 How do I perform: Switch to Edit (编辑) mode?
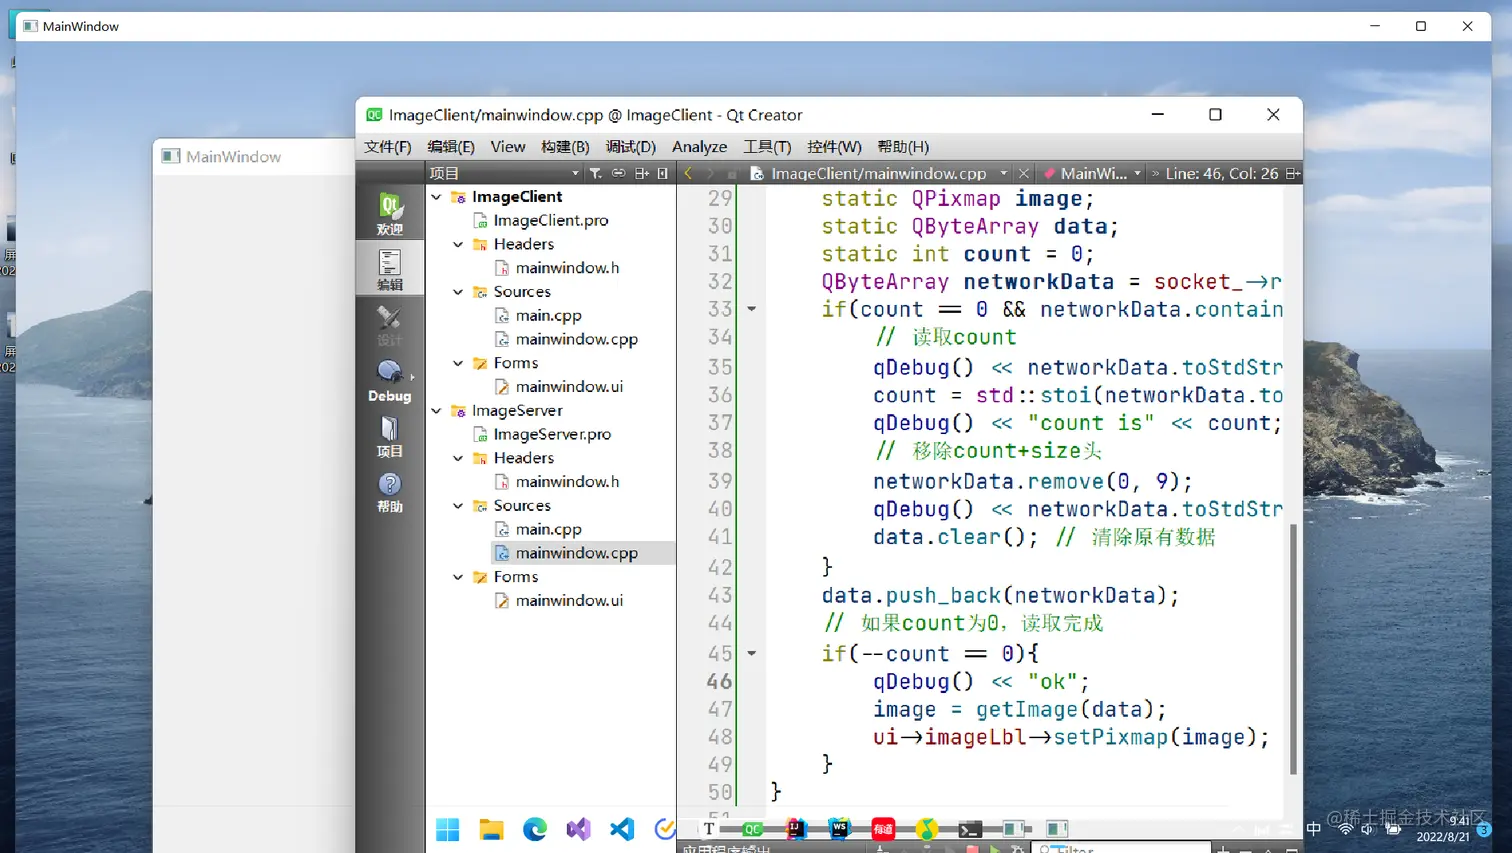coord(389,269)
